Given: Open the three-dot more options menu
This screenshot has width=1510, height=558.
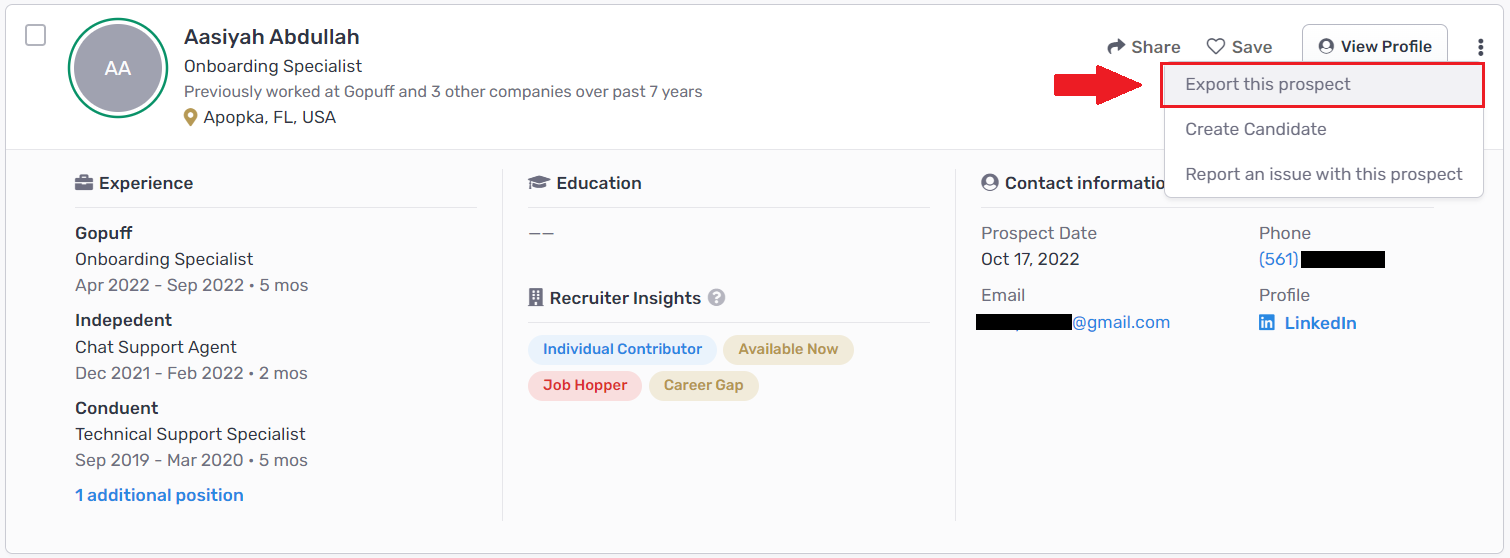Looking at the screenshot, I should point(1480,47).
